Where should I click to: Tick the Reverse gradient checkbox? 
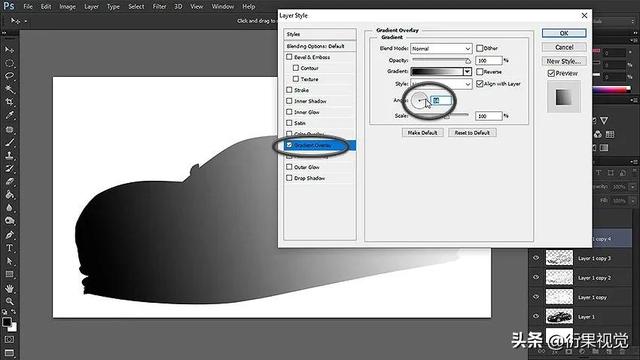pyautogui.click(x=480, y=72)
